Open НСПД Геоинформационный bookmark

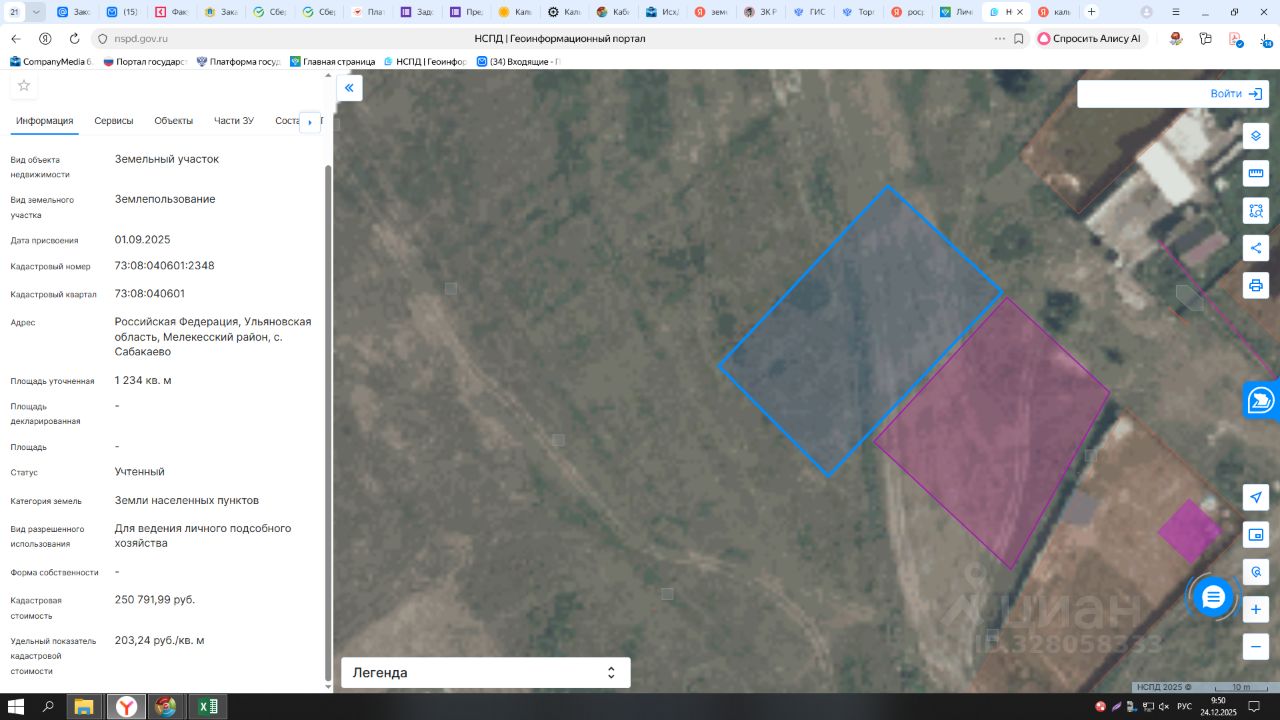click(x=425, y=61)
